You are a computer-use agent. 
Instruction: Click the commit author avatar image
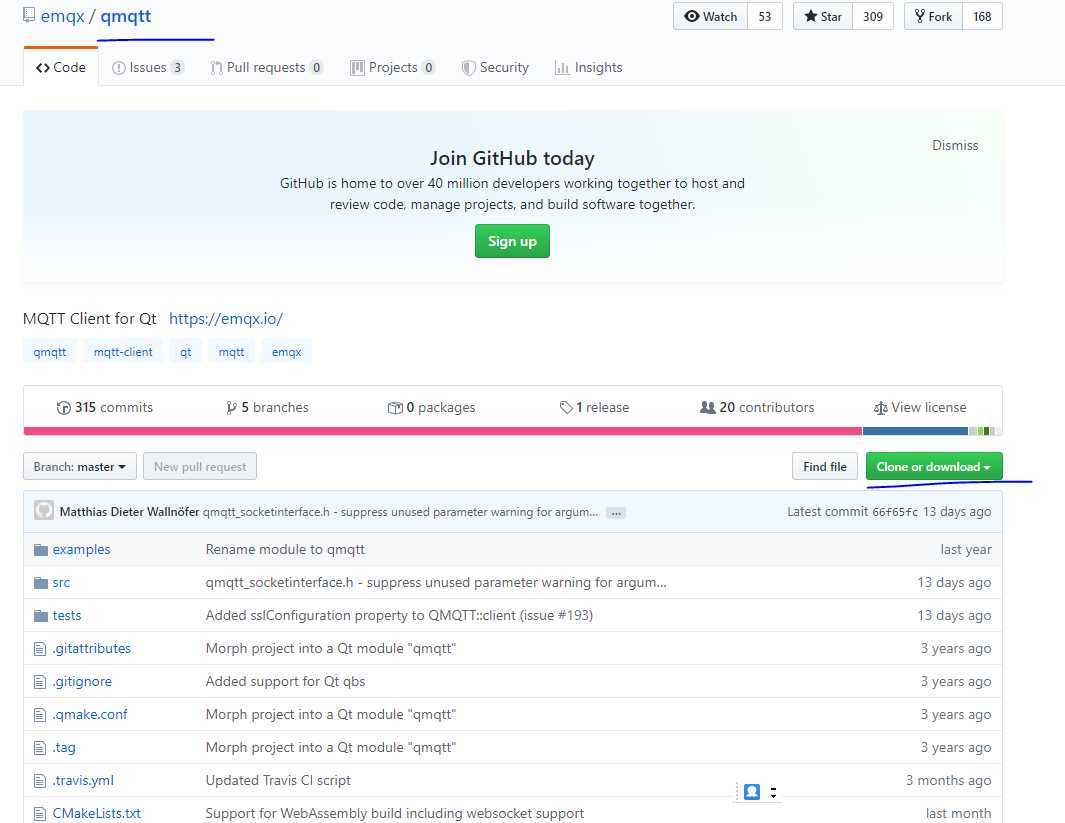coord(44,511)
